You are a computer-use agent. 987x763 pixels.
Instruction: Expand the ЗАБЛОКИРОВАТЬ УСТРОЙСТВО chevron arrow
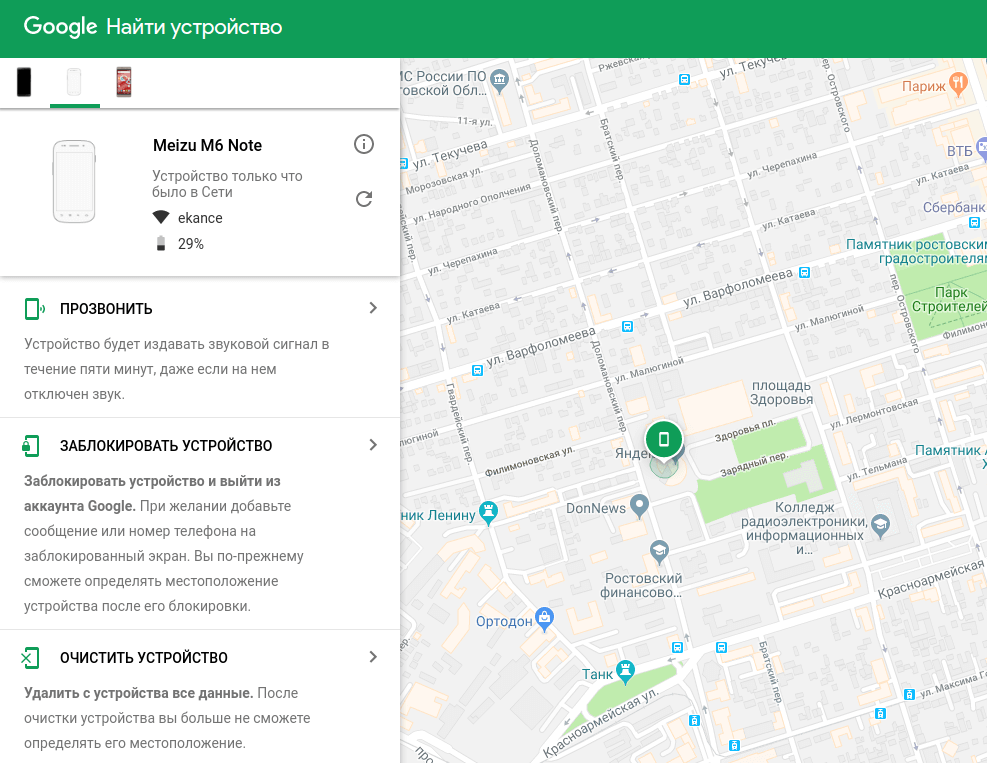pos(373,445)
